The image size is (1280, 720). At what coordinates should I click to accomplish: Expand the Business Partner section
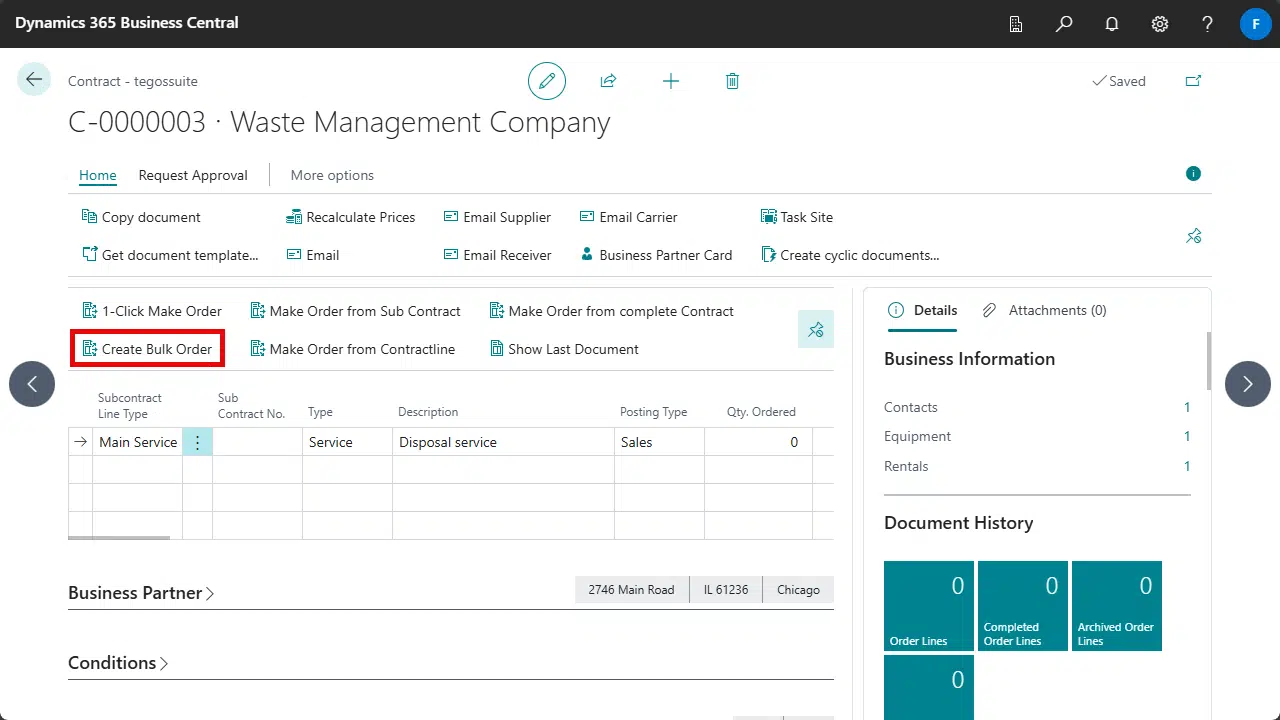click(x=140, y=592)
